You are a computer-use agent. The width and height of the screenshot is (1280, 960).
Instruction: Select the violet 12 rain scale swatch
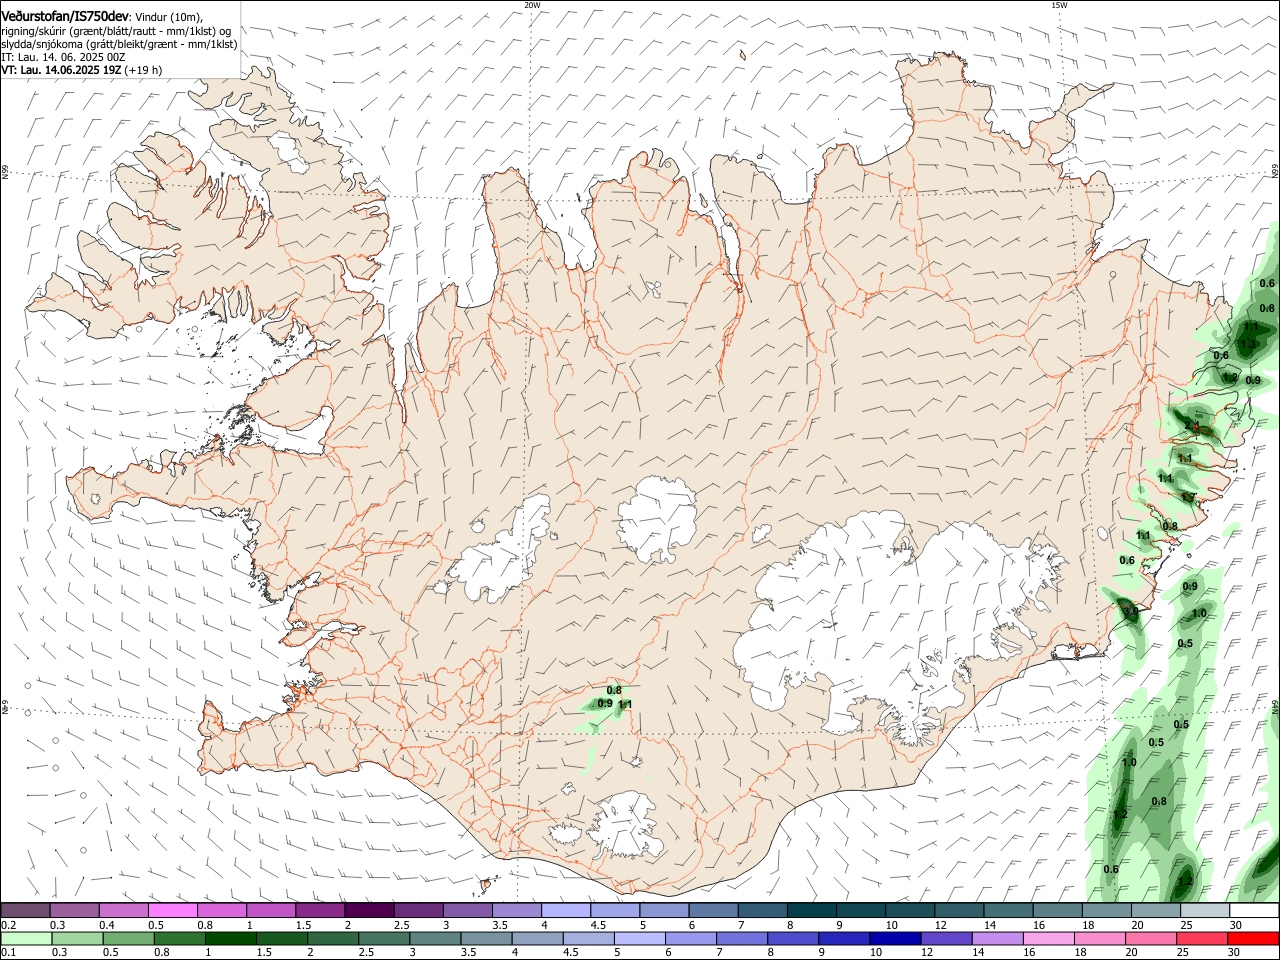(x=947, y=938)
